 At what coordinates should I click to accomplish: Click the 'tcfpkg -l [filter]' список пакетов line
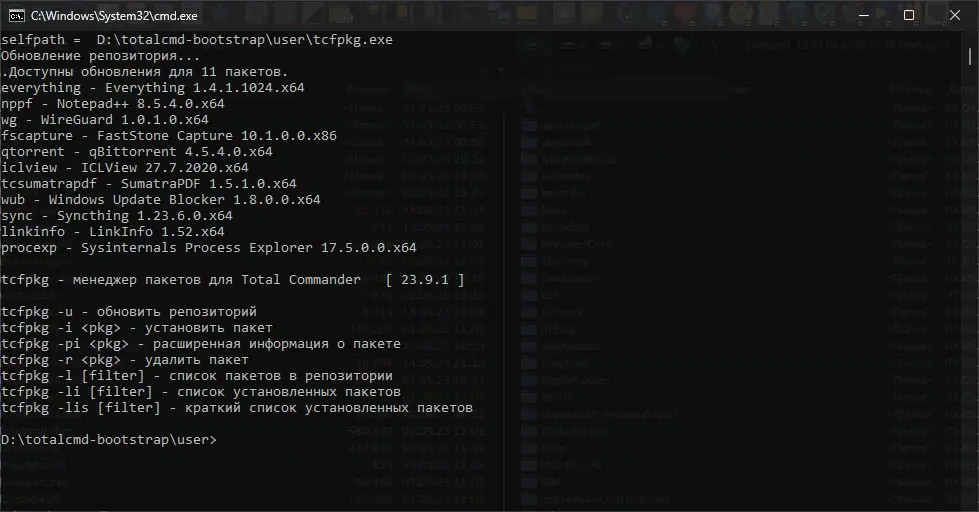click(197, 376)
